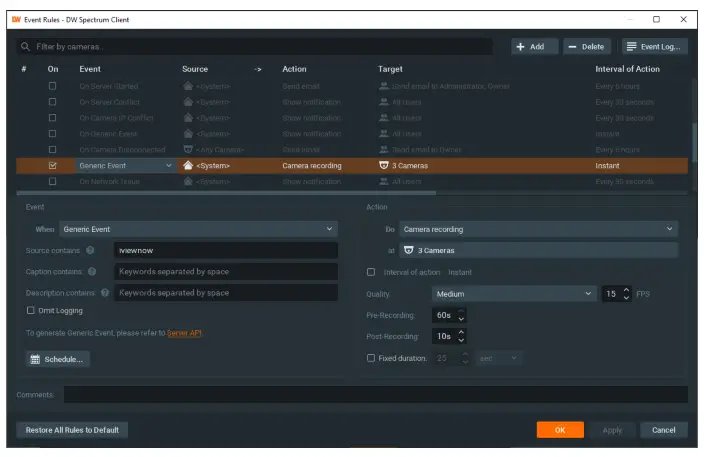705x457 pixels.
Task: Sort by the On column header
Action: click(x=53, y=69)
